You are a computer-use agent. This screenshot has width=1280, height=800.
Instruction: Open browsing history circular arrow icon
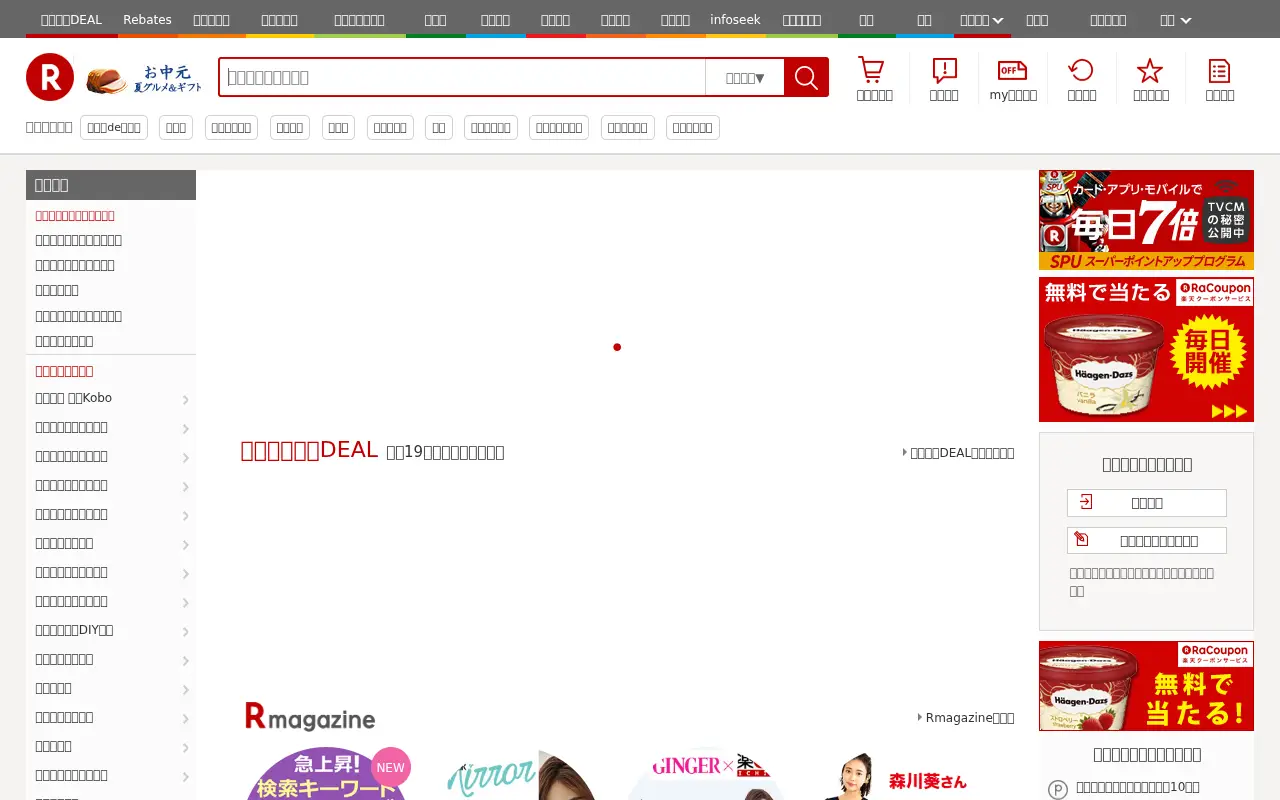pyautogui.click(x=1081, y=70)
